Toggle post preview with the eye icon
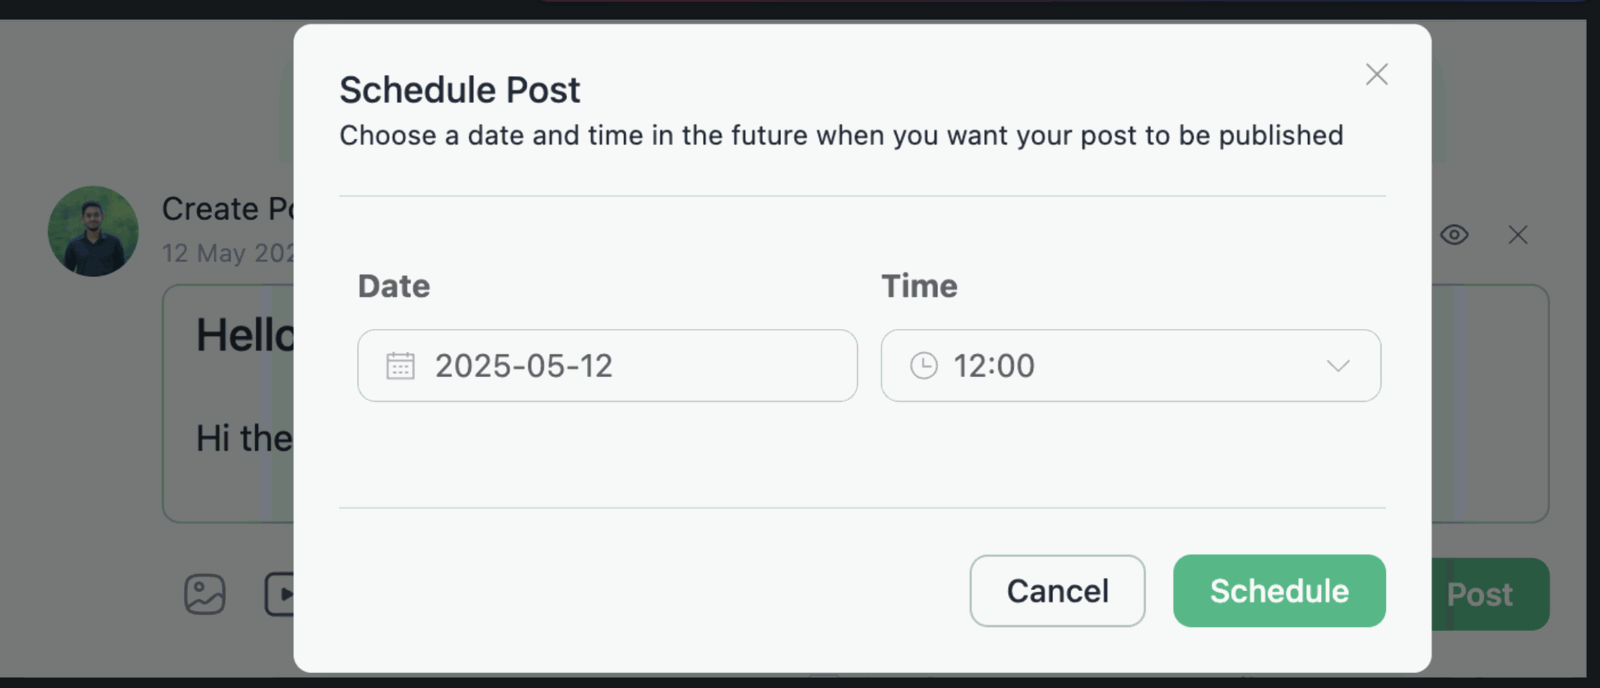1600x688 pixels. point(1454,235)
